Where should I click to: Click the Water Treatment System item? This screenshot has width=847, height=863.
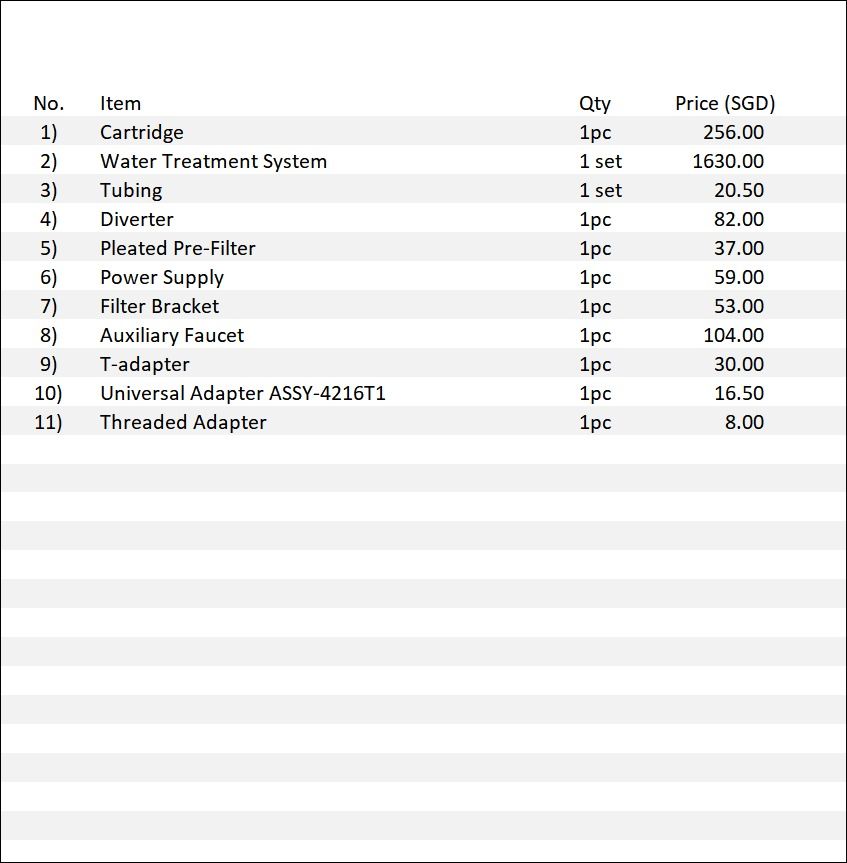click(214, 161)
